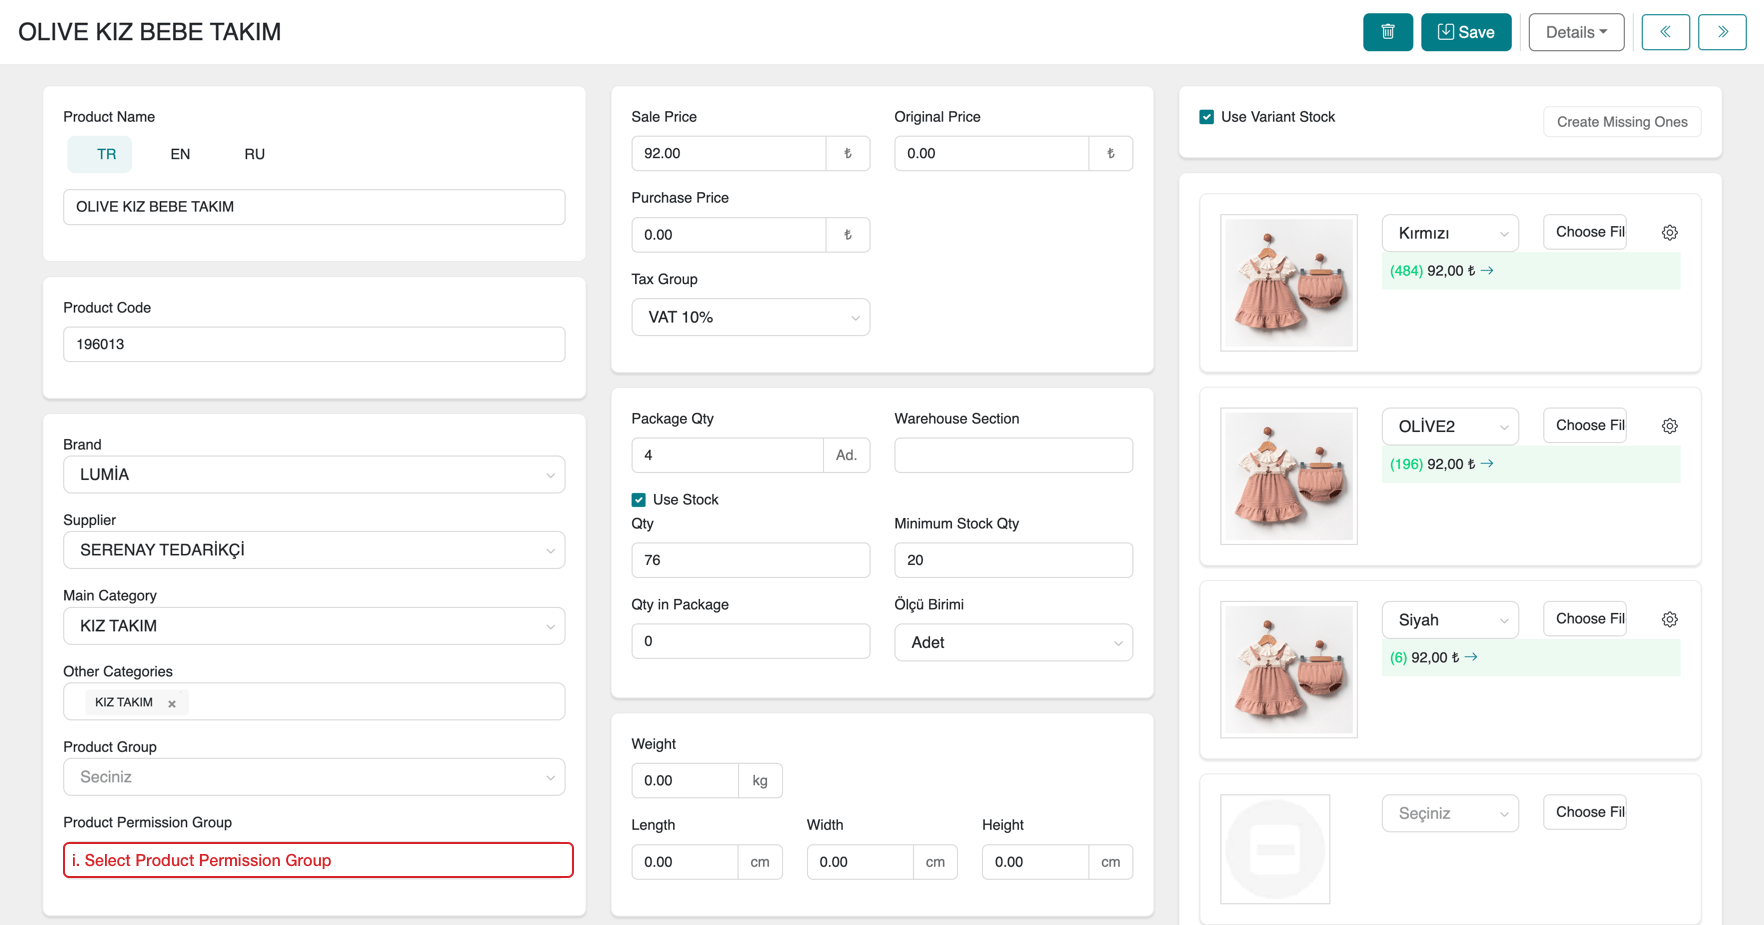Toggle the Use Stock checkbox
The image size is (1764, 925).
pyautogui.click(x=639, y=500)
